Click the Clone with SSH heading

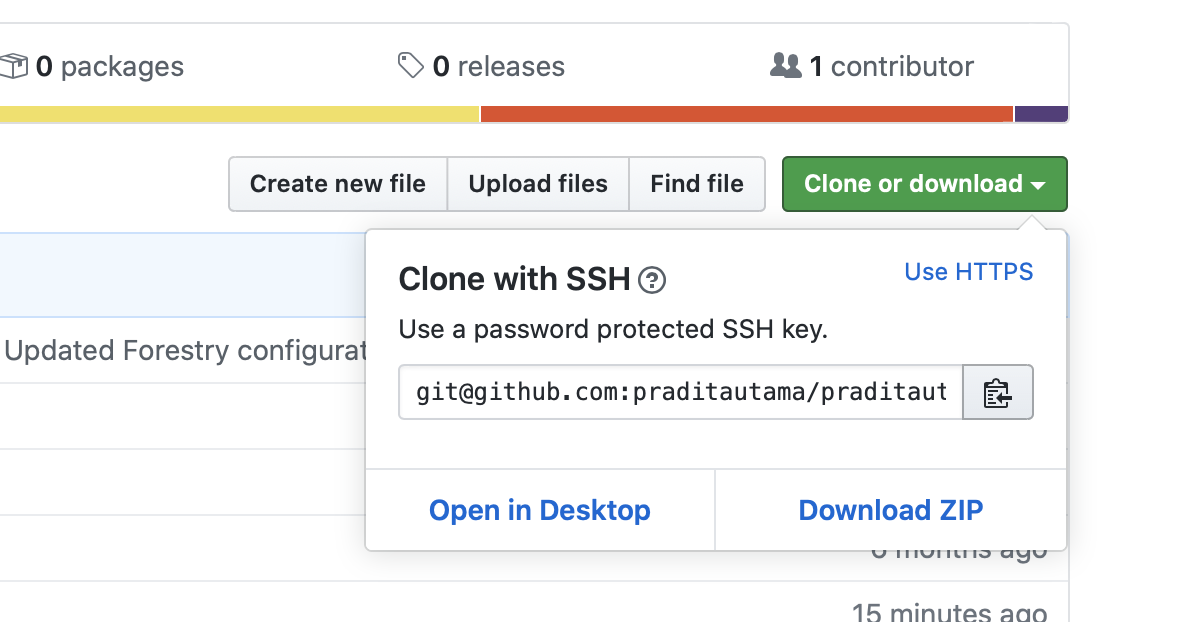tap(514, 280)
